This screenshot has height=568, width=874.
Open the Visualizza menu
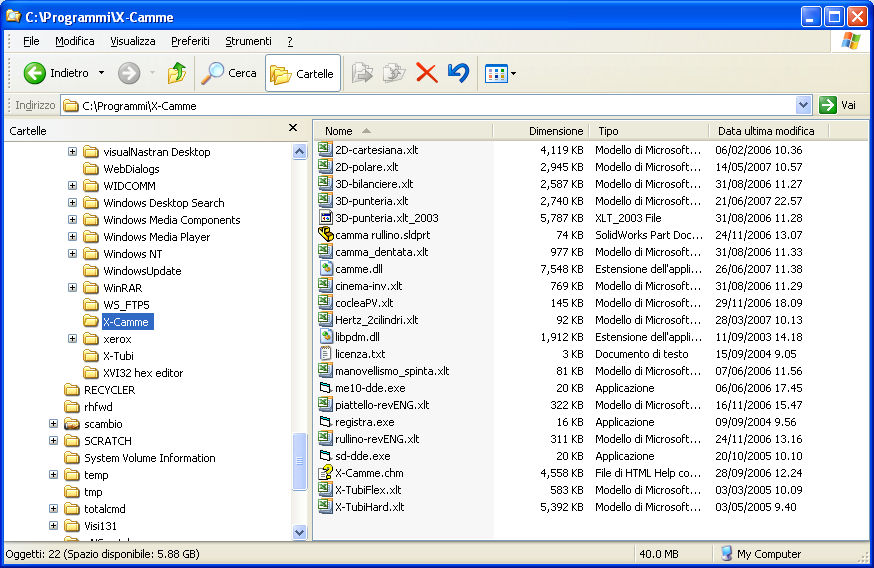click(x=133, y=41)
